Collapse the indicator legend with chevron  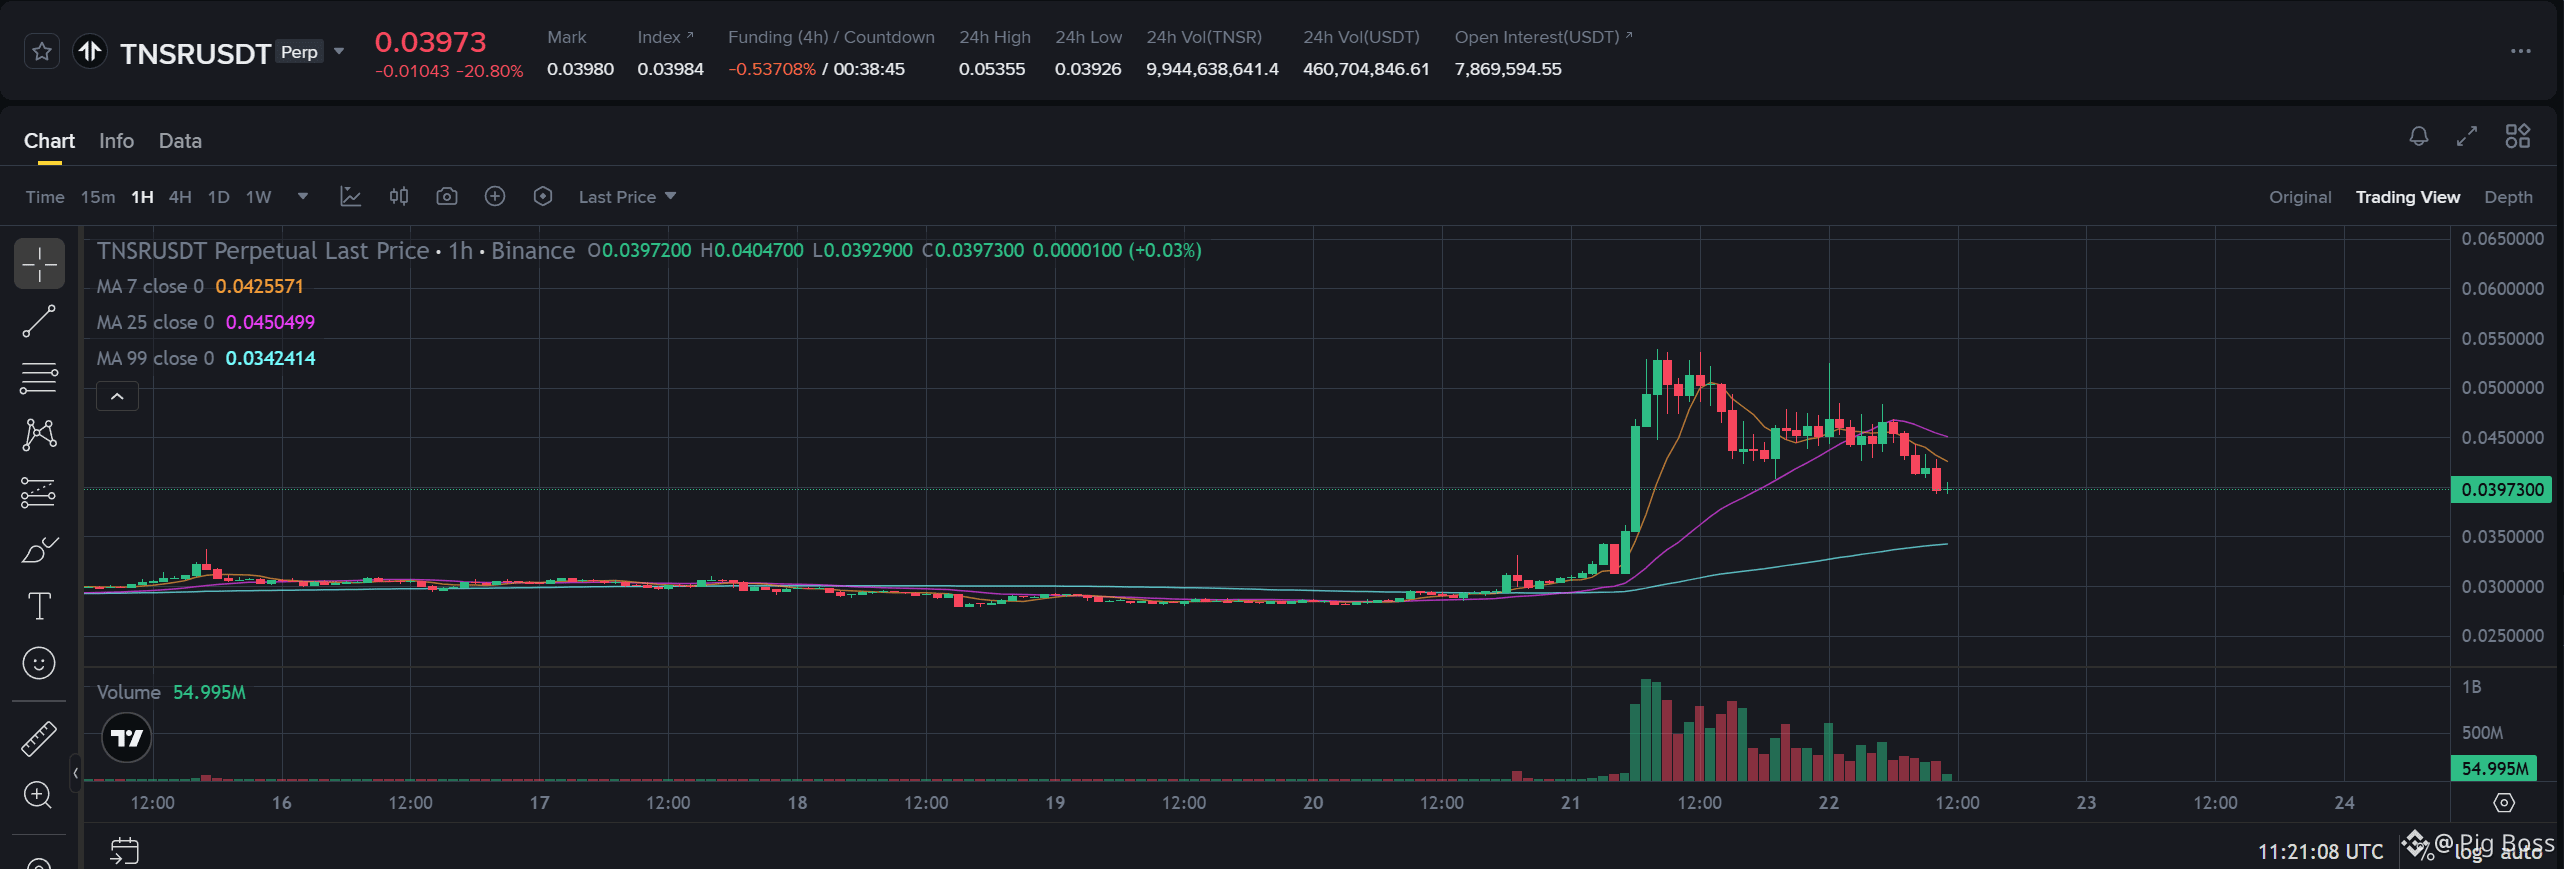[x=117, y=396]
